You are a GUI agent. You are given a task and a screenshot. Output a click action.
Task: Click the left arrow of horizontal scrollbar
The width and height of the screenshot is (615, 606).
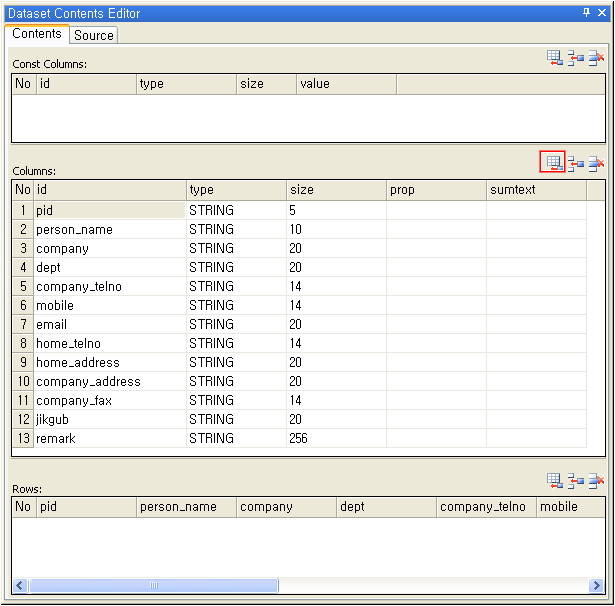[20, 585]
